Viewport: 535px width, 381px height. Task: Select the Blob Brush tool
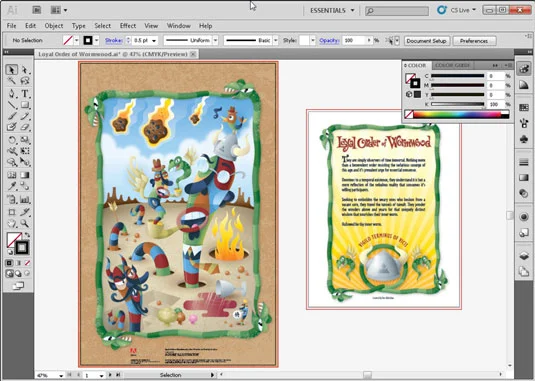point(12,127)
